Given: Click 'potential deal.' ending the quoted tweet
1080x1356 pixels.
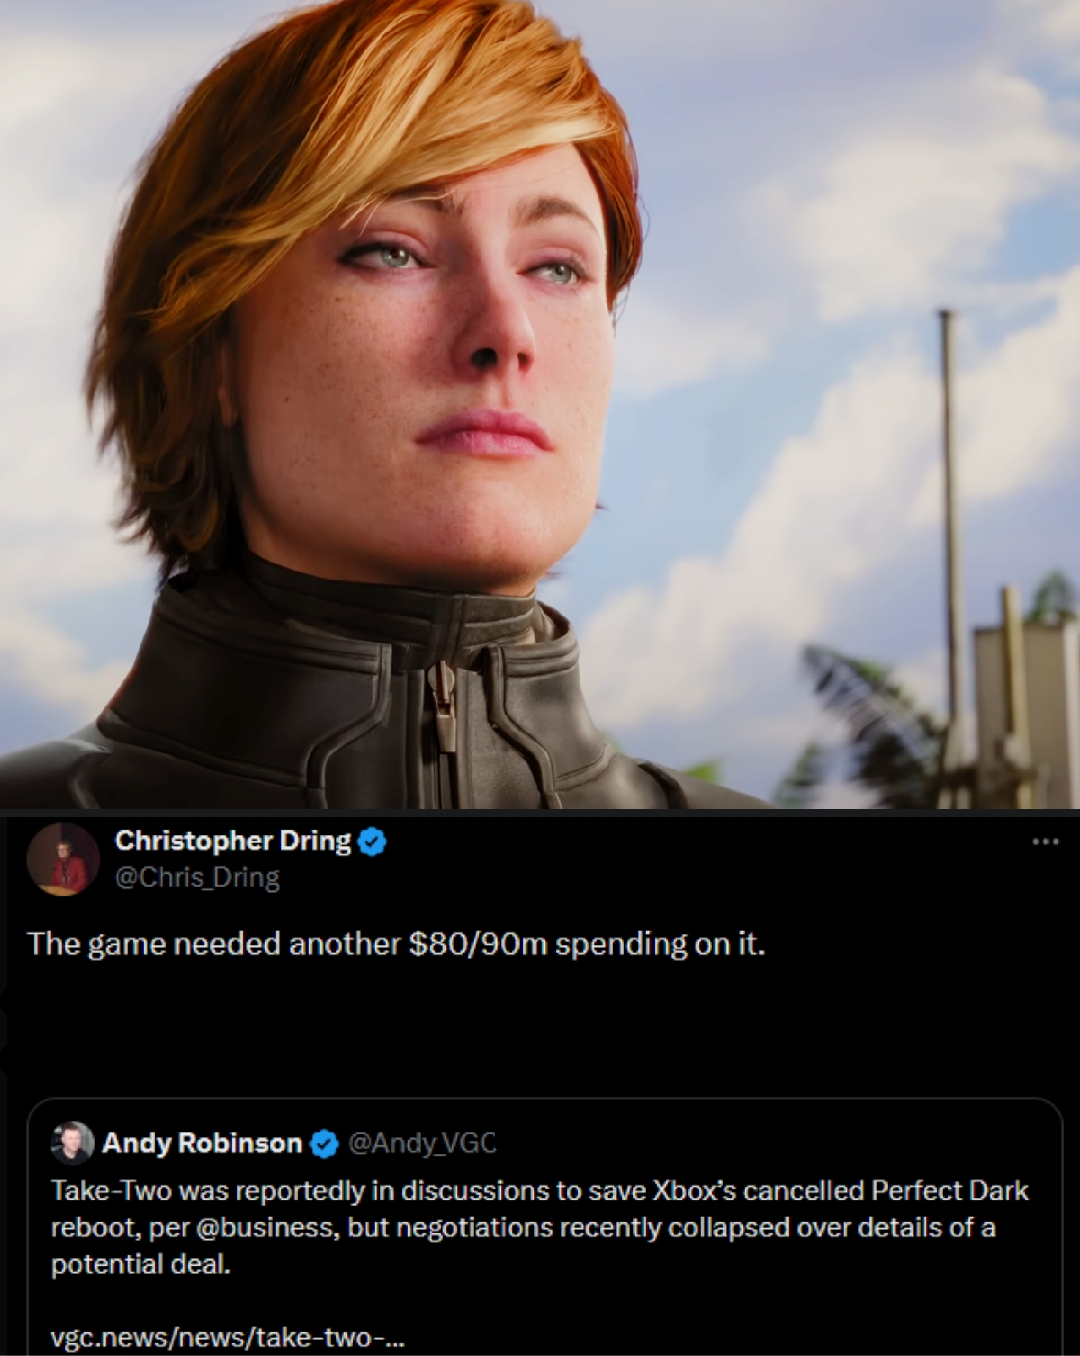Looking at the screenshot, I should tap(141, 1265).
